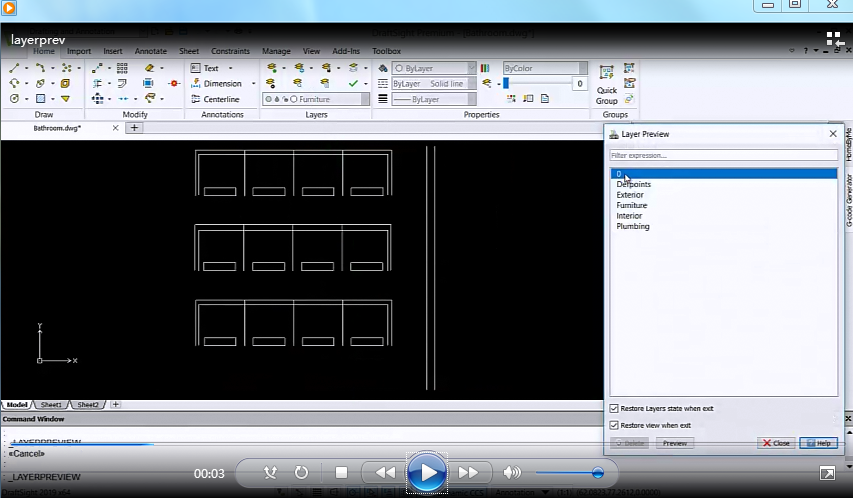Screen dimensions: 853x498
Task: Toggle Restore Layers state when exit
Action: (614, 408)
